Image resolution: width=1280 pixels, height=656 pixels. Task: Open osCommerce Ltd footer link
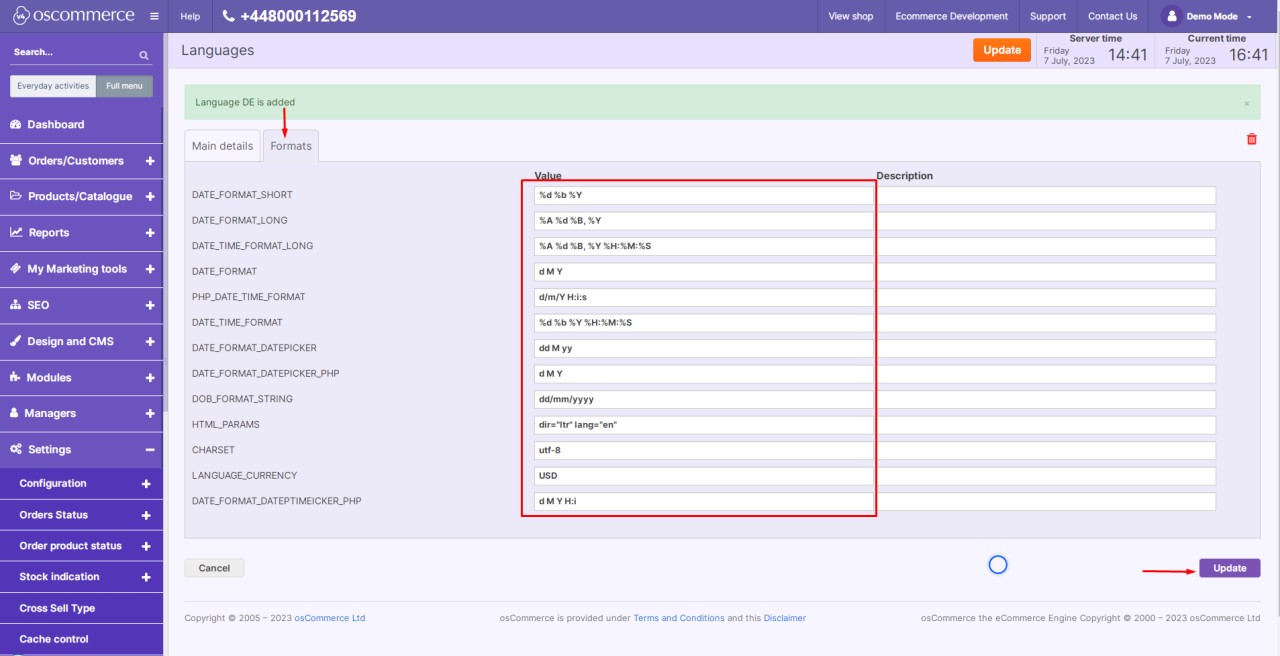(x=330, y=618)
